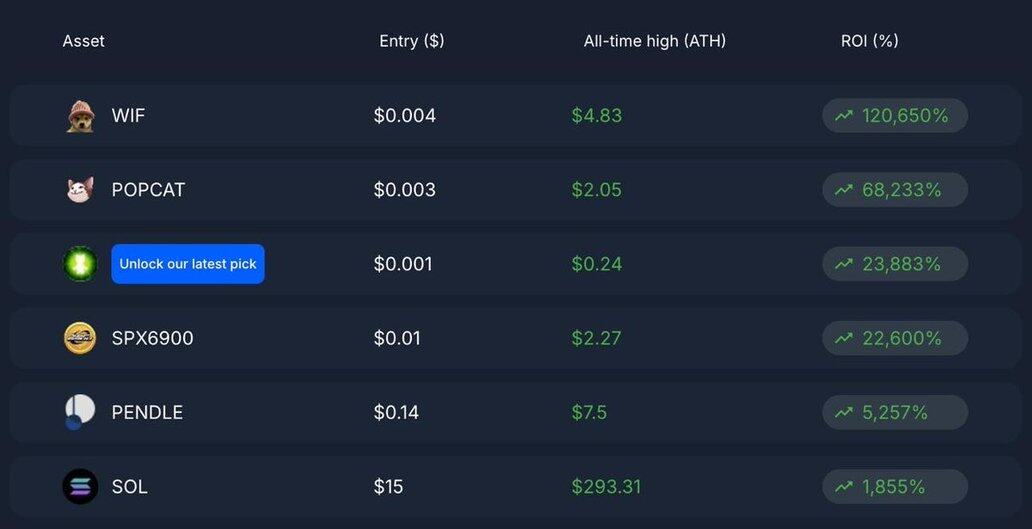Viewport: 1032px width, 529px height.
Task: Click the 23,883% ROI badge
Action: point(894,264)
